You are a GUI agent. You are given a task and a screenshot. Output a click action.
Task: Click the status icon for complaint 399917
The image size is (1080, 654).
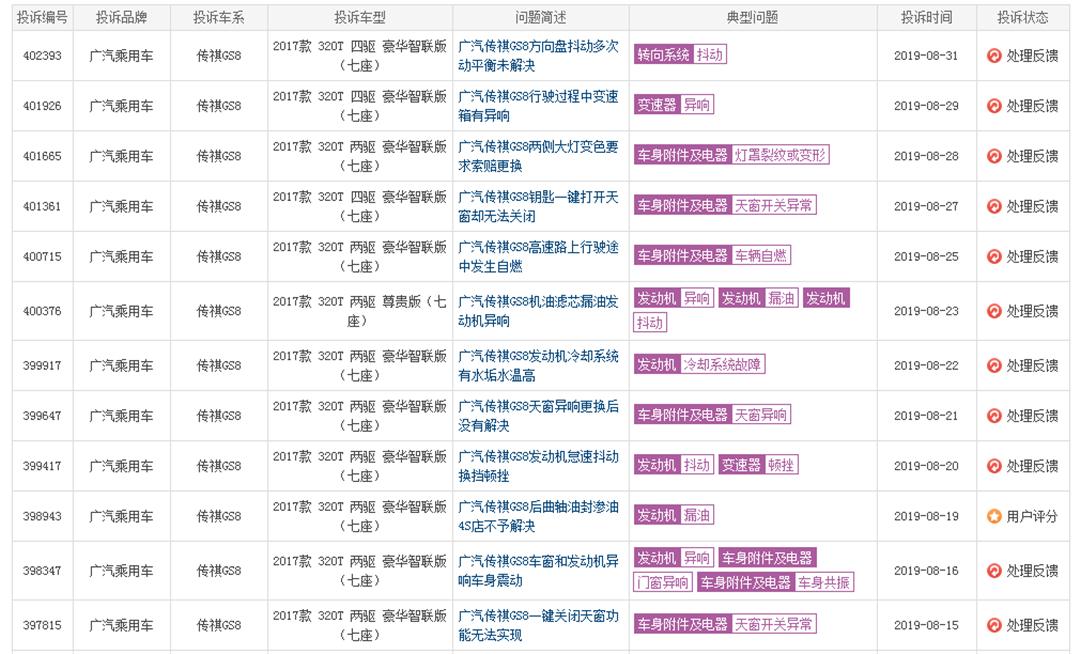pyautogui.click(x=994, y=365)
